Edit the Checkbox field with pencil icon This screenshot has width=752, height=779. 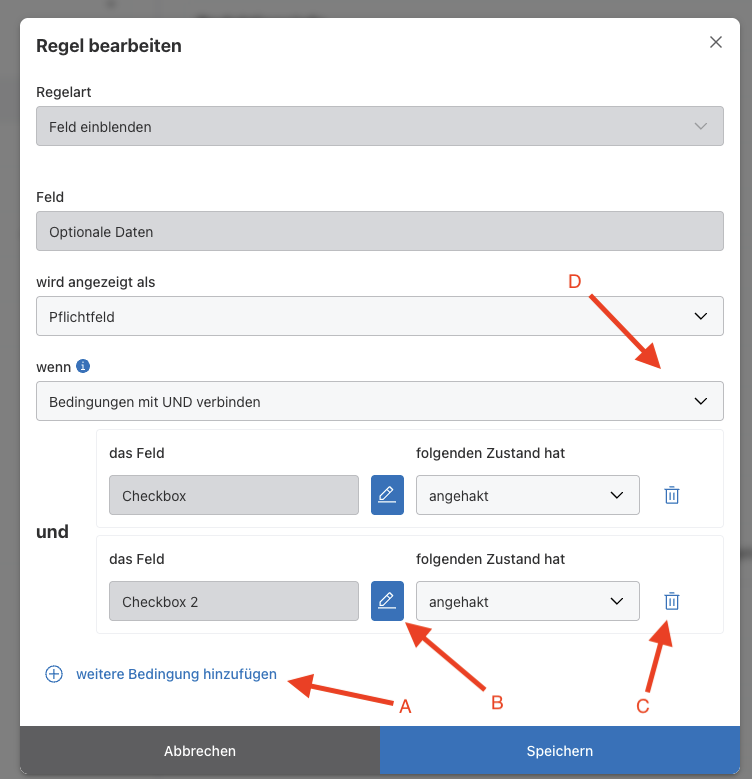[387, 495]
